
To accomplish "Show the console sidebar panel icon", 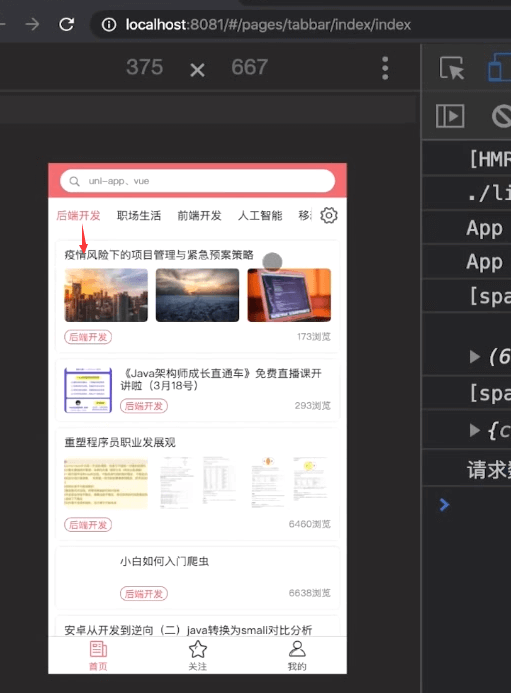I will coord(450,116).
